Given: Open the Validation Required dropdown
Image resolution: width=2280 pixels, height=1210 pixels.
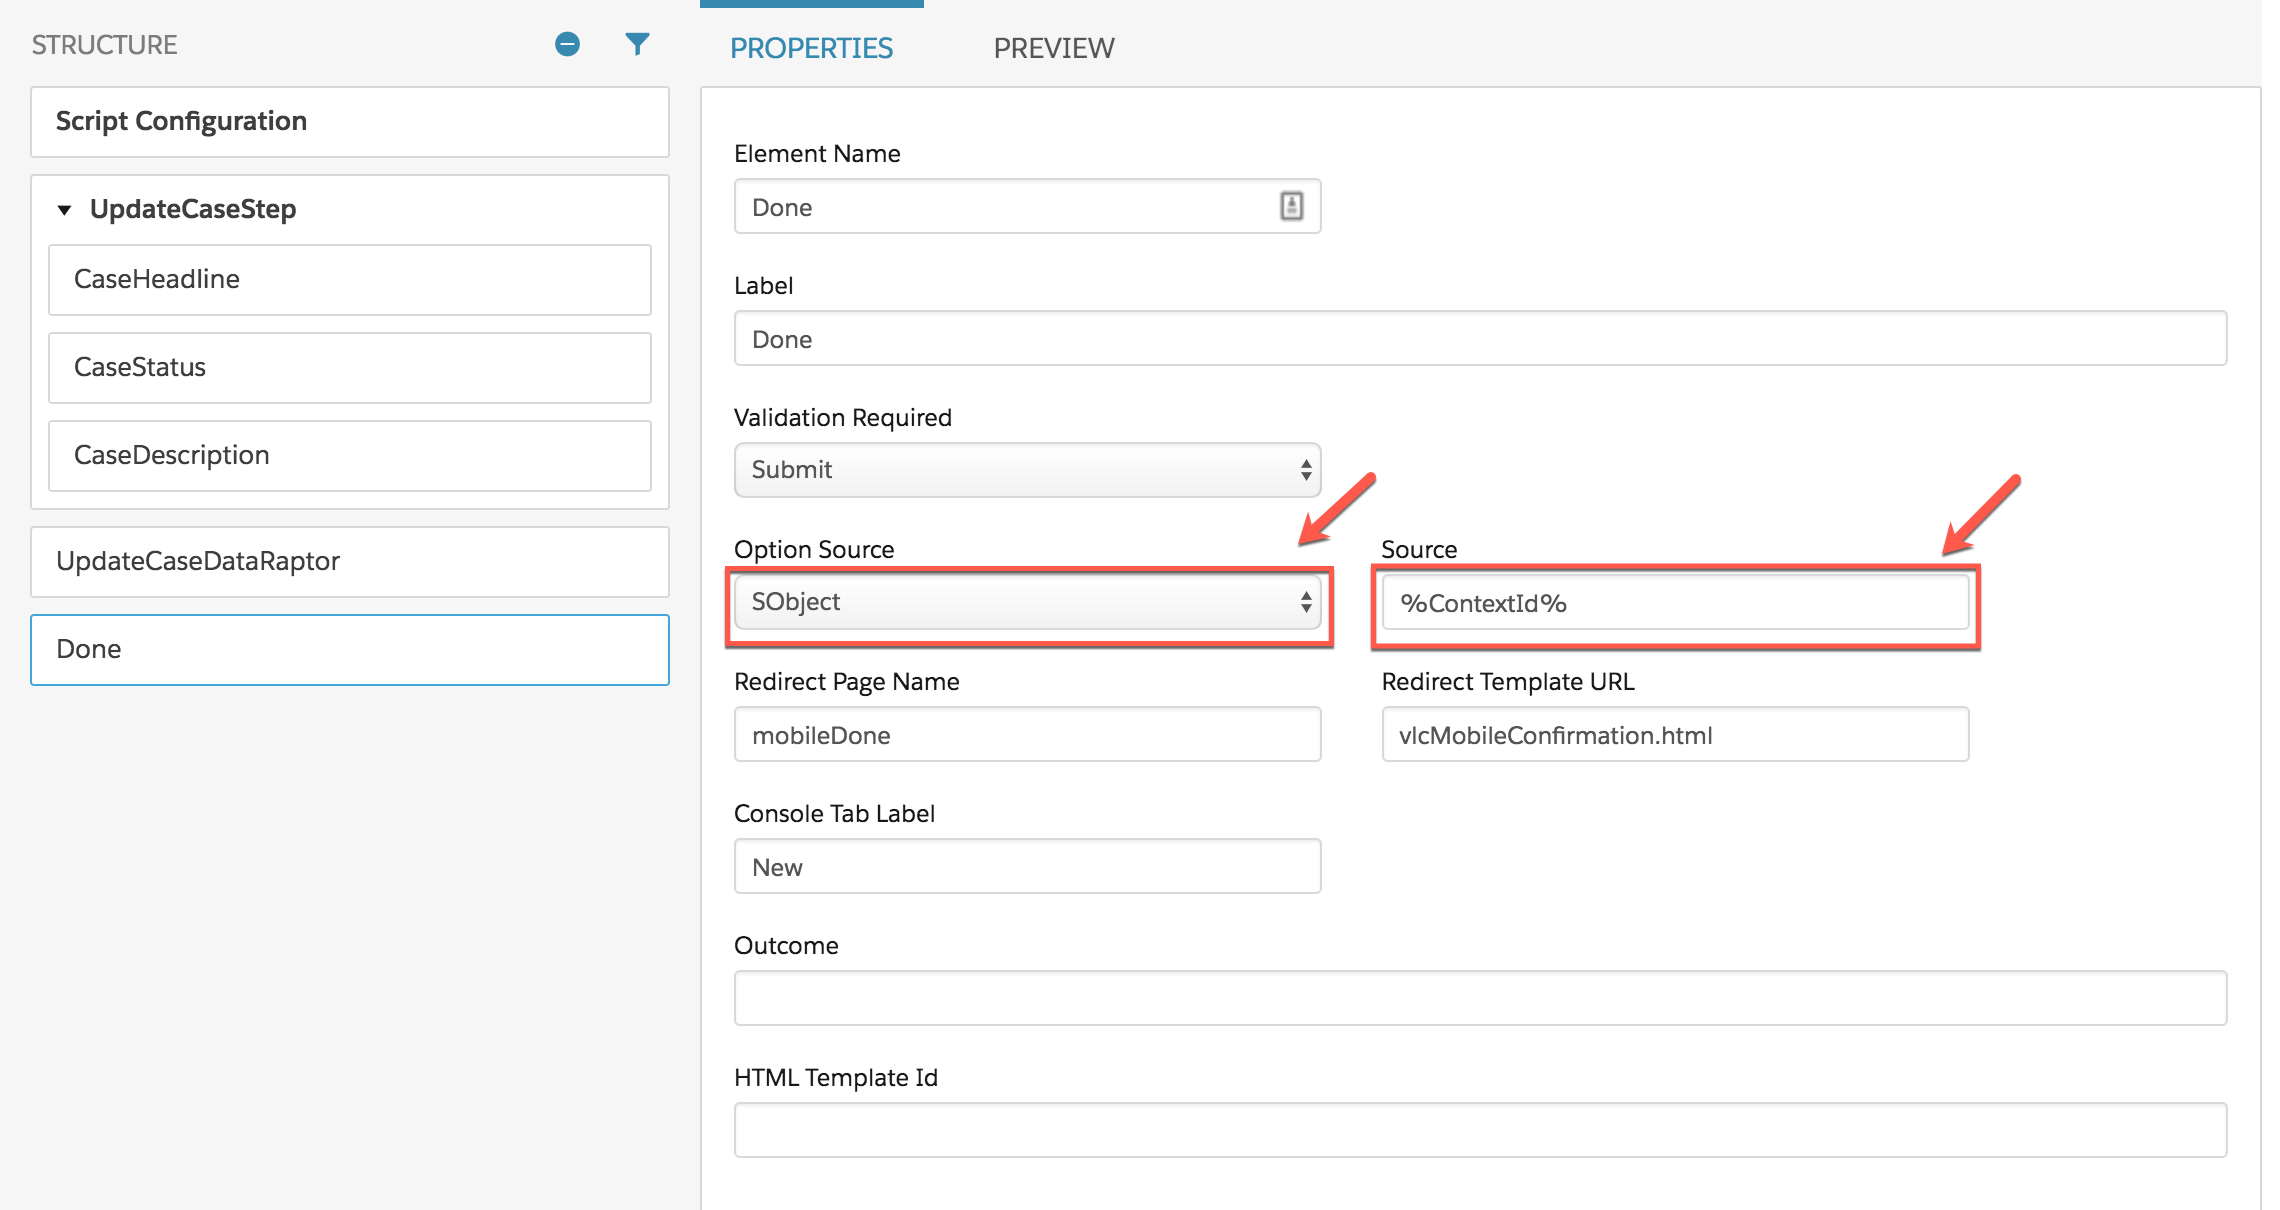Looking at the screenshot, I should click(x=1027, y=470).
